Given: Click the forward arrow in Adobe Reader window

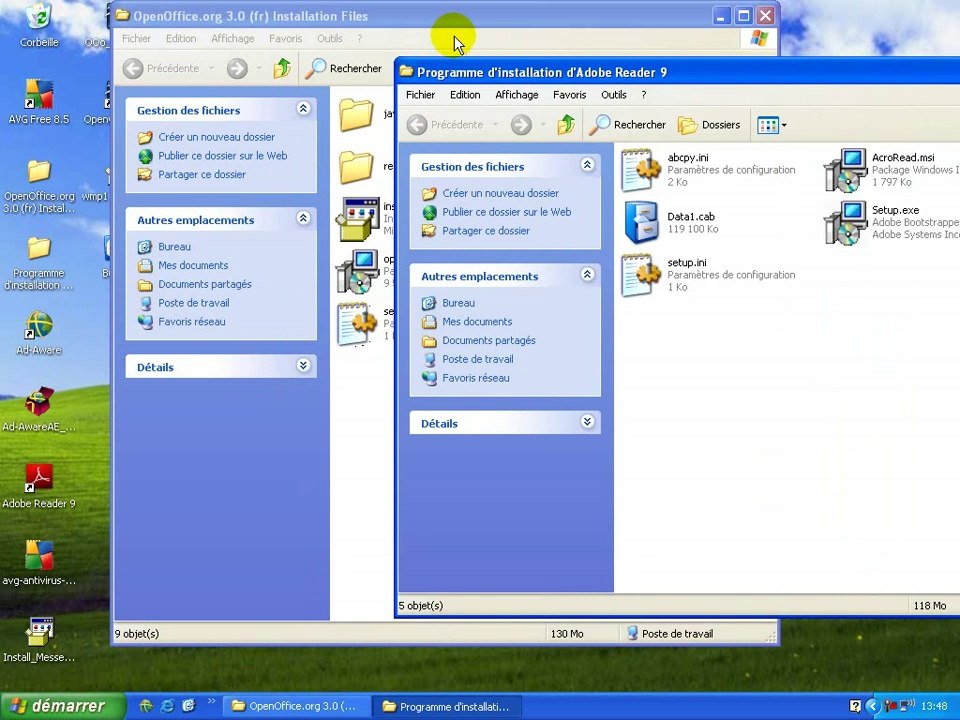Looking at the screenshot, I should [x=522, y=124].
